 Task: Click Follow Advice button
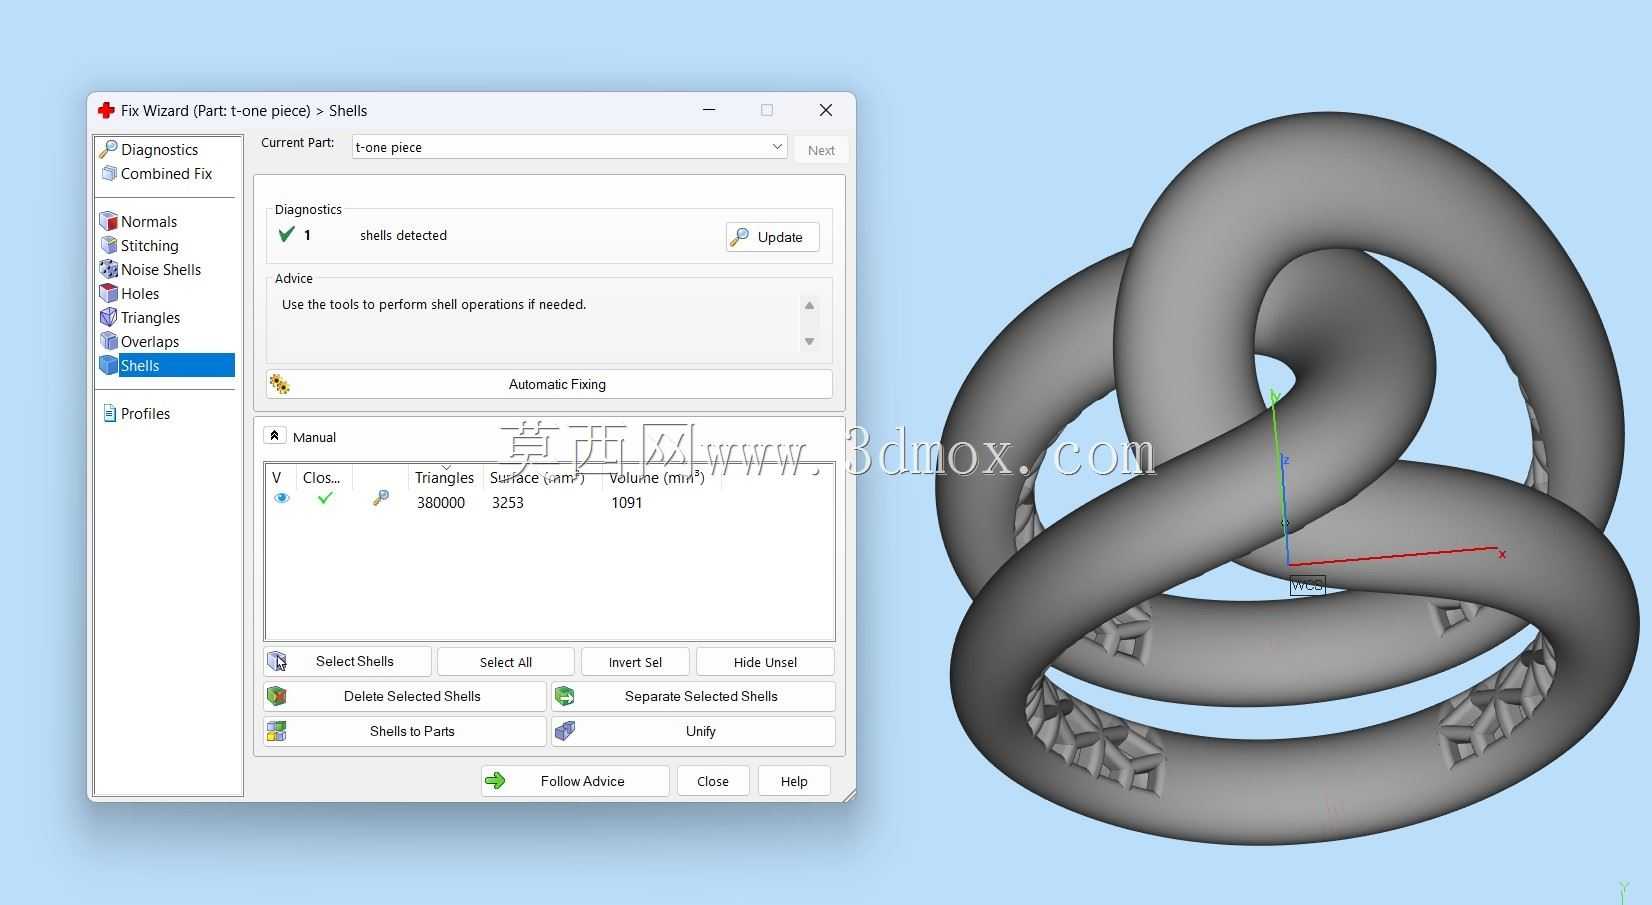tap(575, 781)
